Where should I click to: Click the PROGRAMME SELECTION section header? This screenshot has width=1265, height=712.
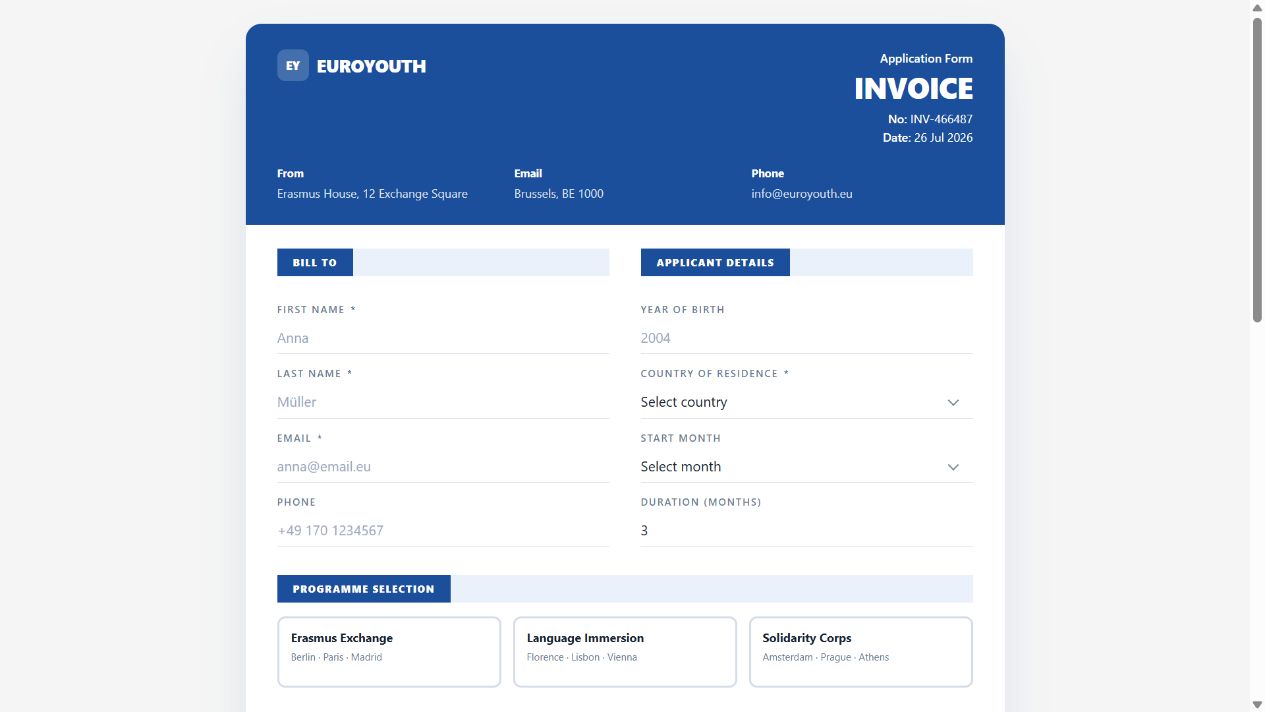(x=364, y=589)
